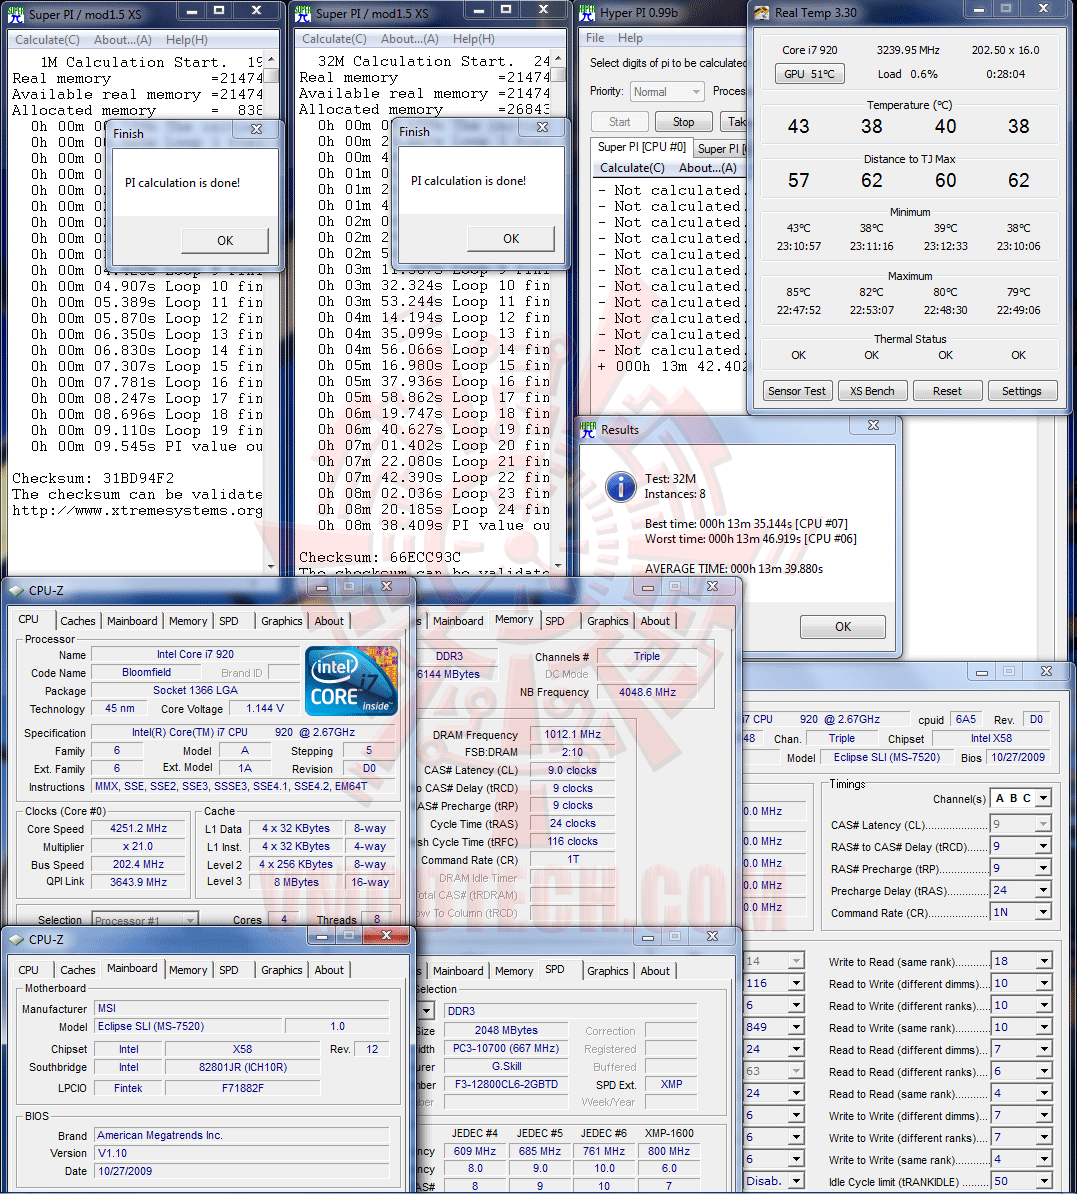
Task: Select SPD tab in CPU-Z Memory window
Action: [554, 621]
